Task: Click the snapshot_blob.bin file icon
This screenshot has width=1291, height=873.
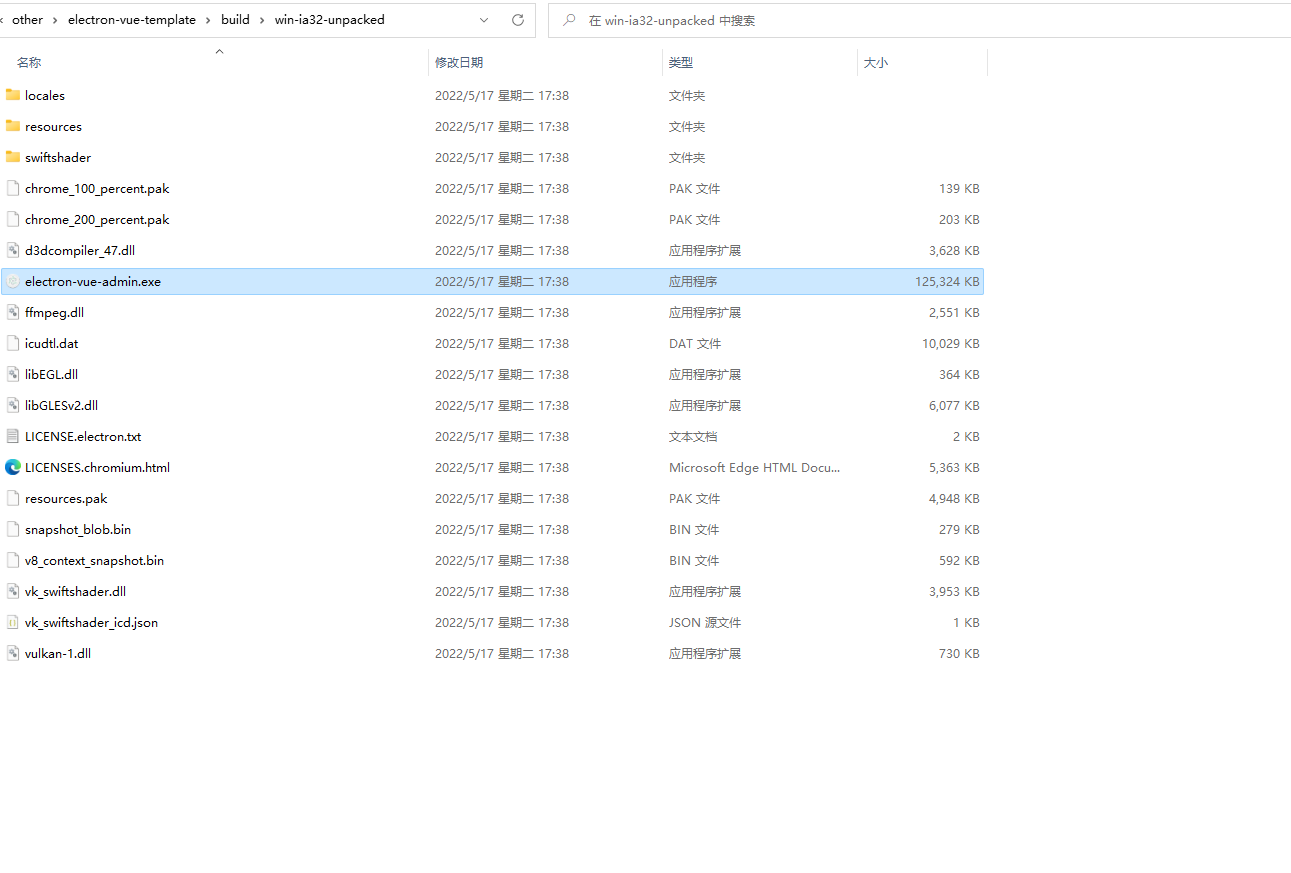Action: (13, 529)
